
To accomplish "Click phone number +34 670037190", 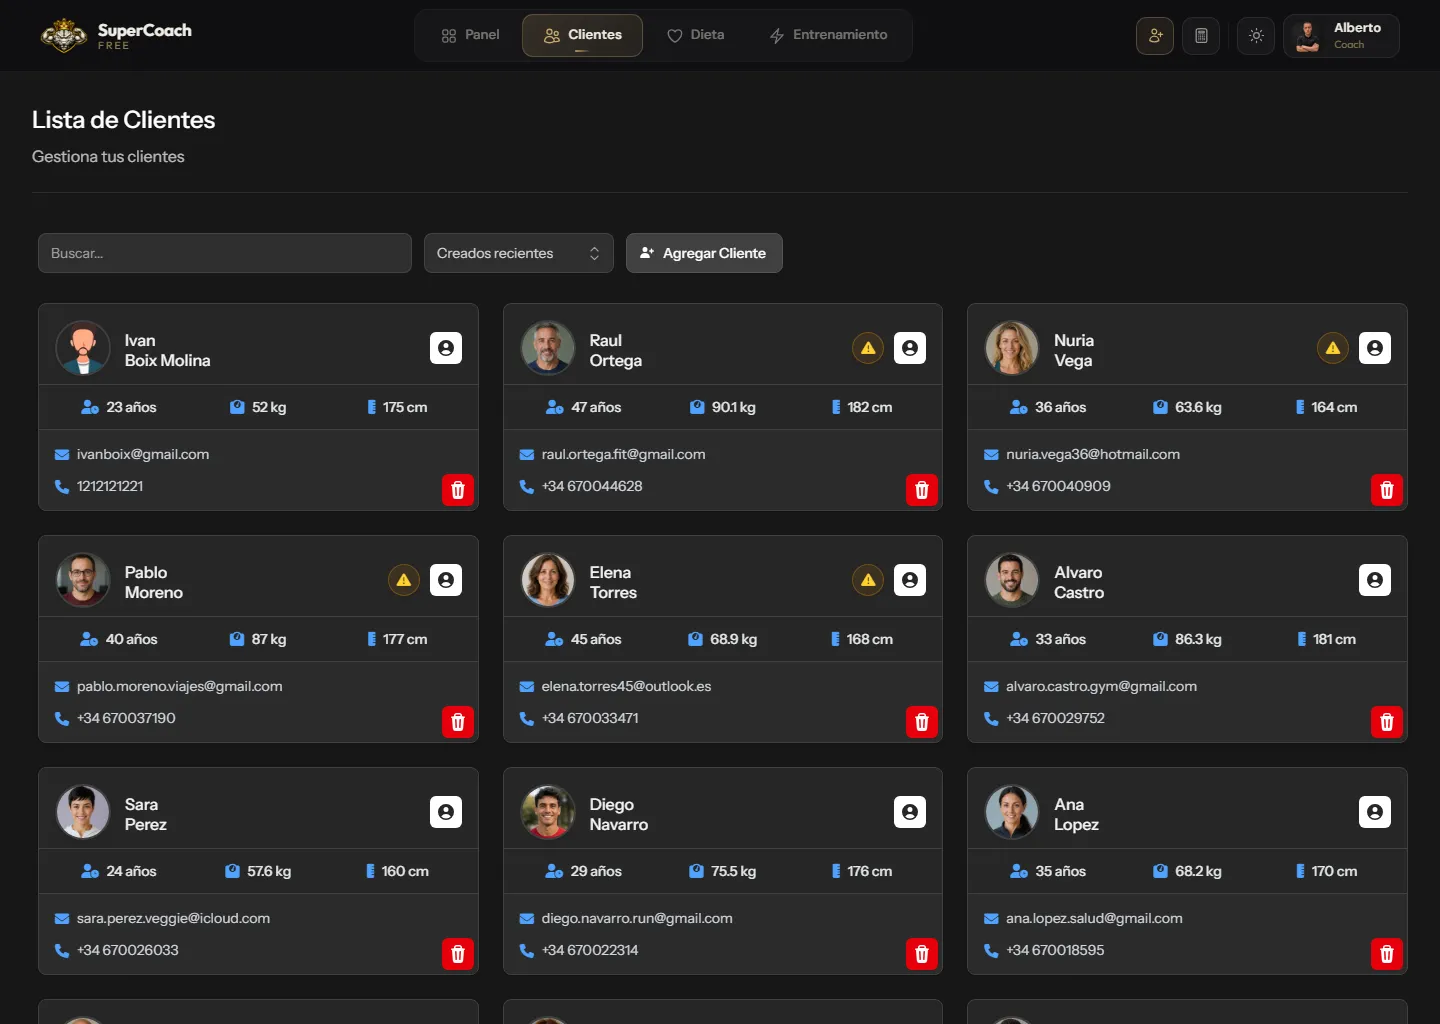I will click(126, 718).
